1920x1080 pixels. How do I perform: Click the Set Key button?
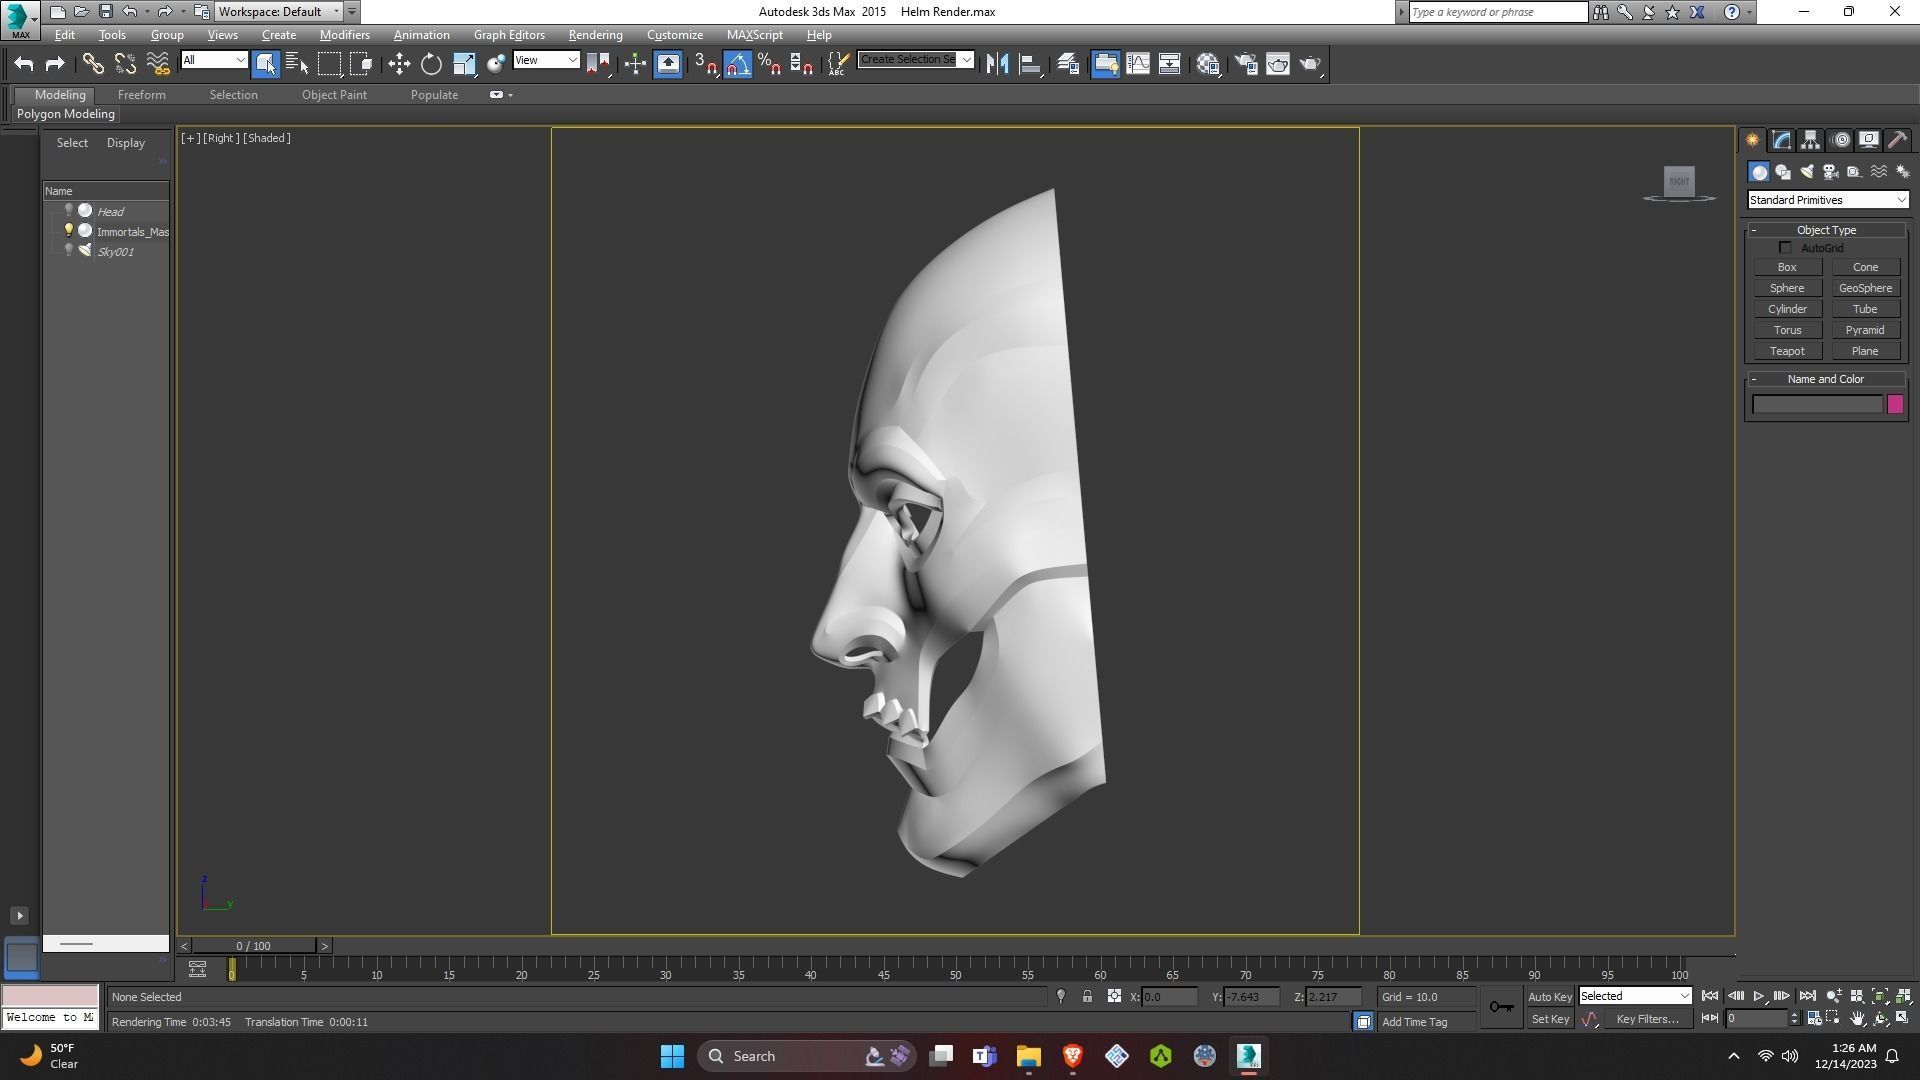tap(1550, 1019)
